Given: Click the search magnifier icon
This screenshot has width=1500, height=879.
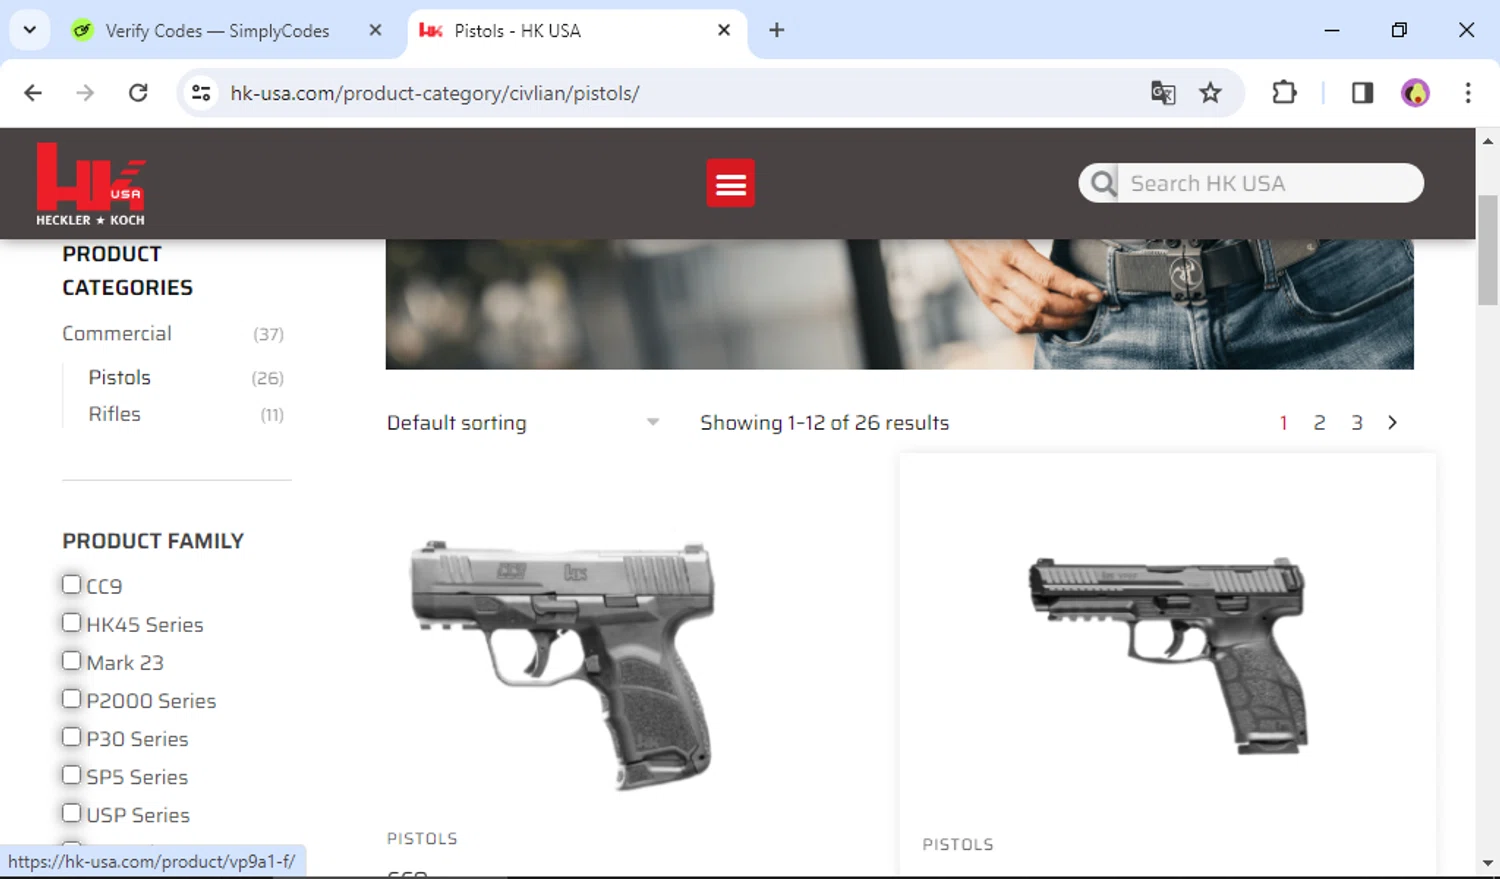Looking at the screenshot, I should (1102, 183).
